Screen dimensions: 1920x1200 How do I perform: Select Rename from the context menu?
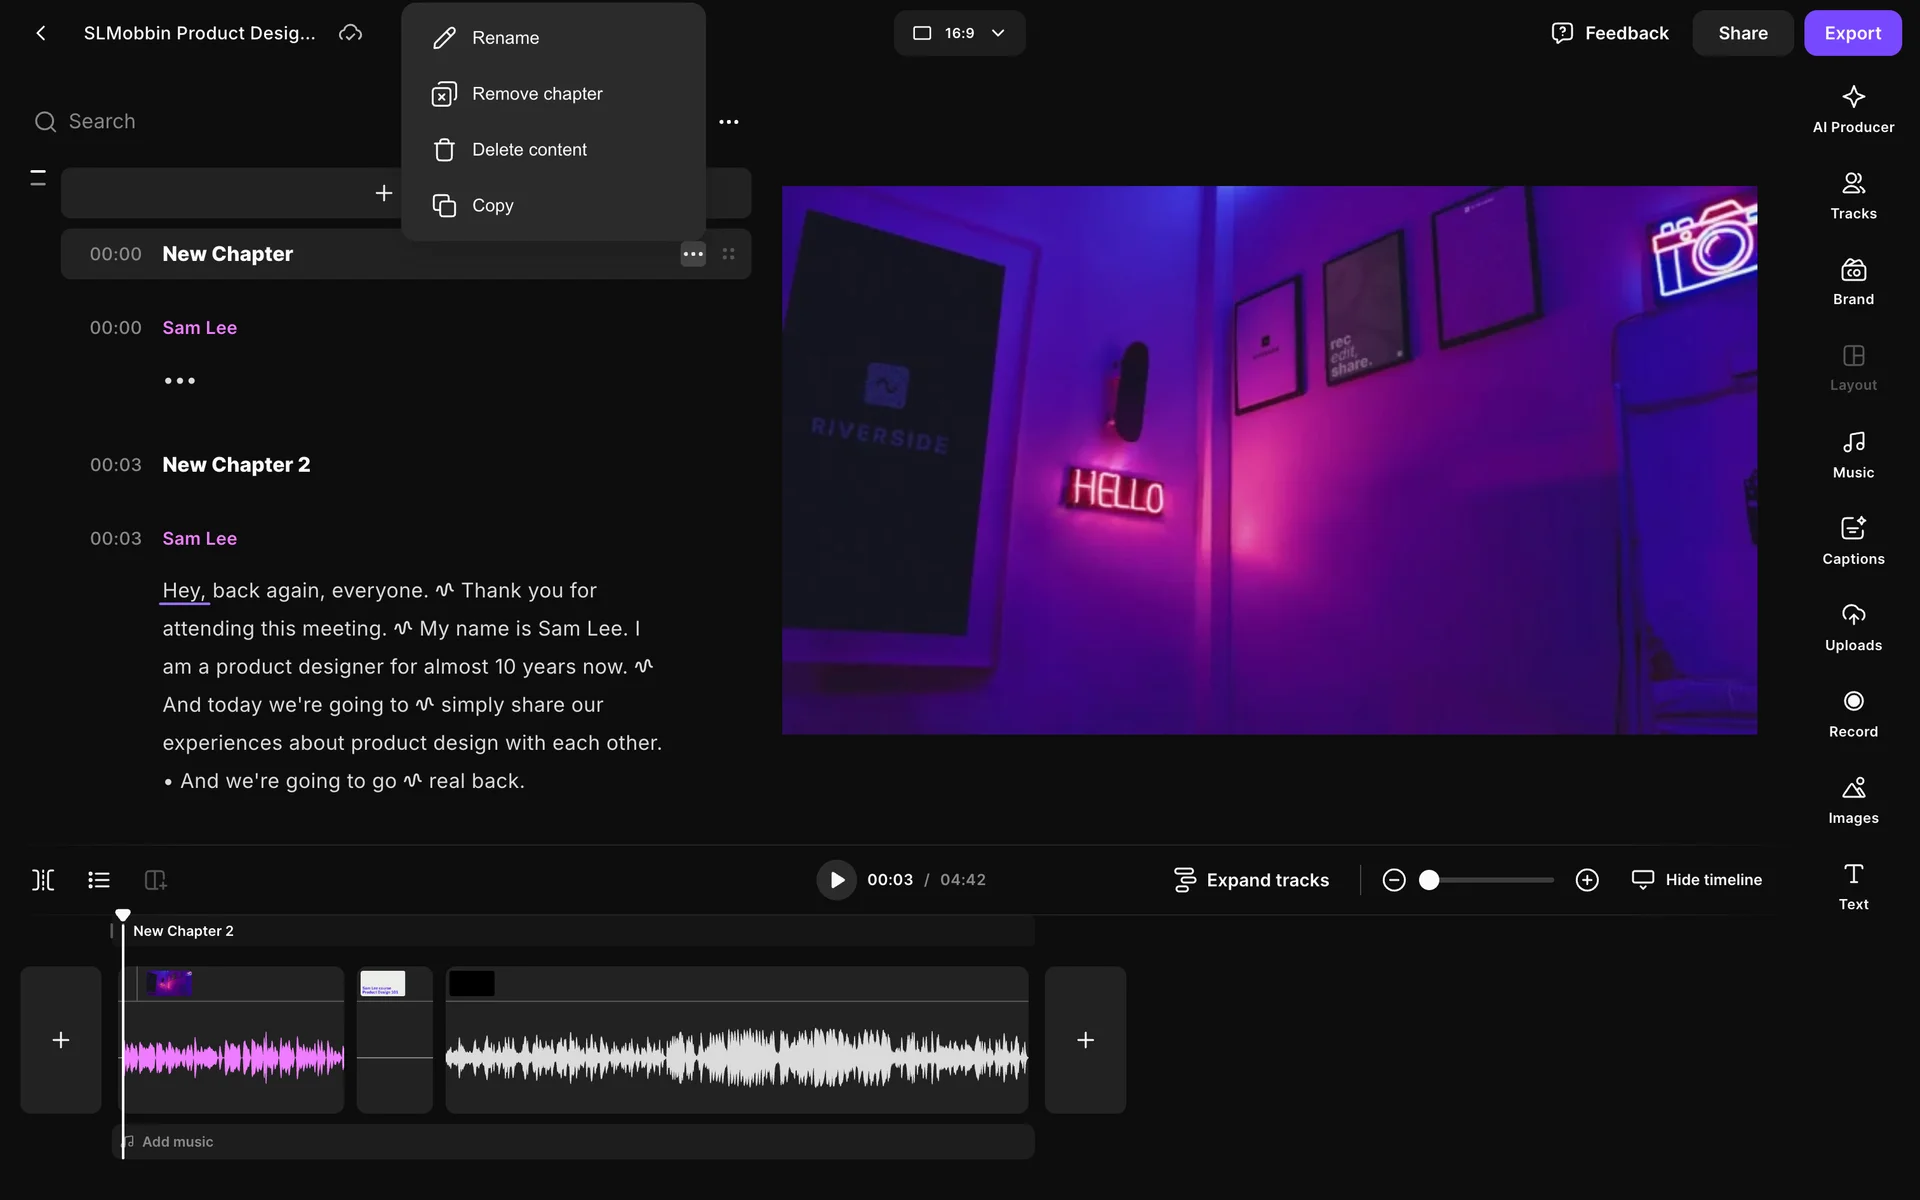[x=505, y=38]
